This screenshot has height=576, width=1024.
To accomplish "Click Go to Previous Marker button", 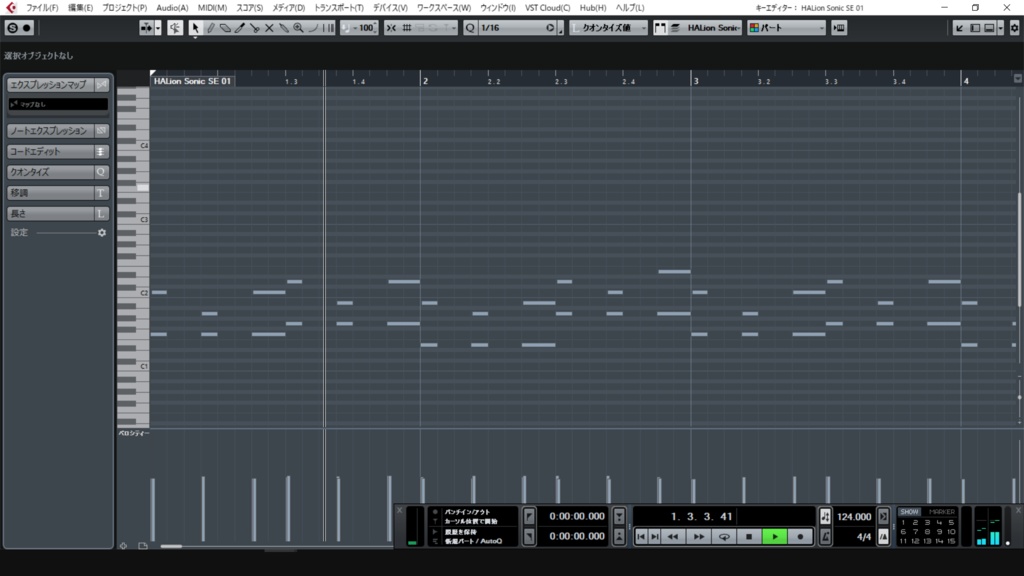I will [x=641, y=537].
